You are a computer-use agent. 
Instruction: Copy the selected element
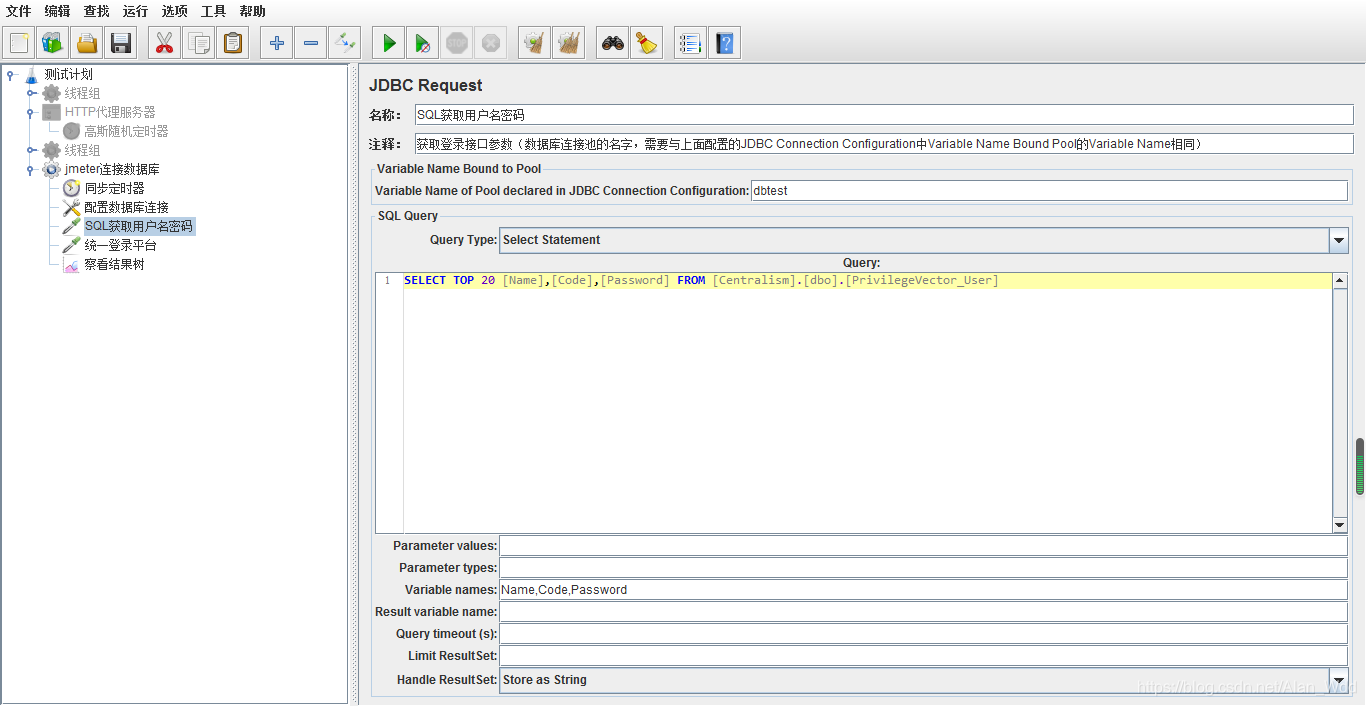point(199,42)
